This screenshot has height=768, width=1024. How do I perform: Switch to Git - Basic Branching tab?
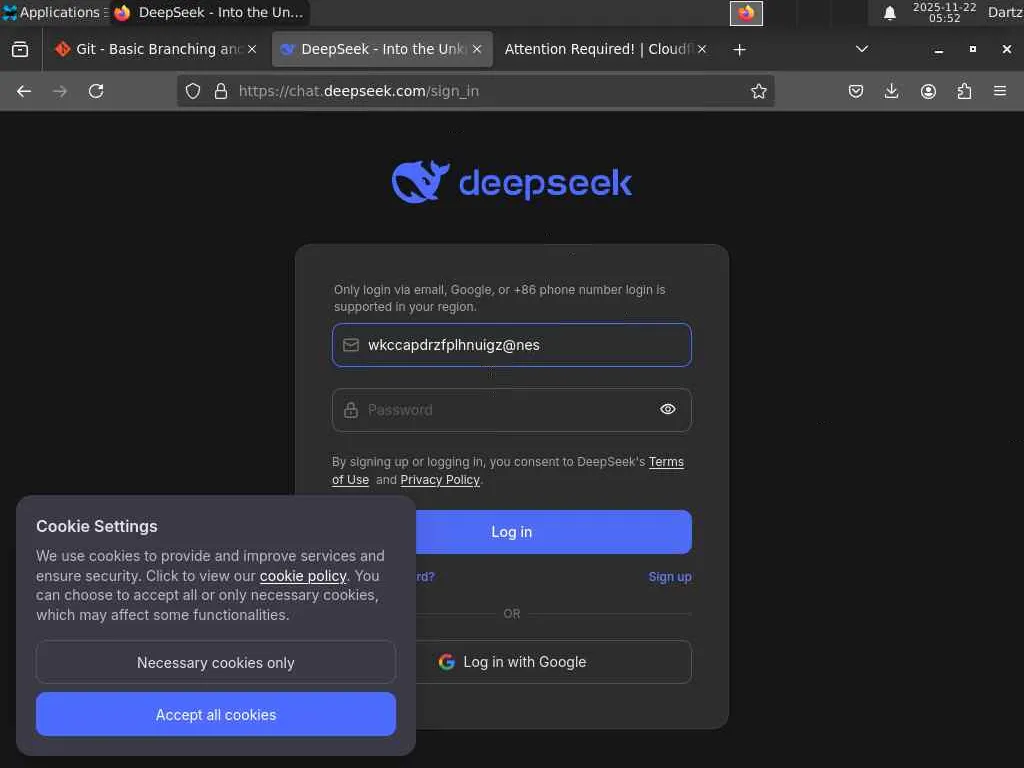click(x=155, y=49)
